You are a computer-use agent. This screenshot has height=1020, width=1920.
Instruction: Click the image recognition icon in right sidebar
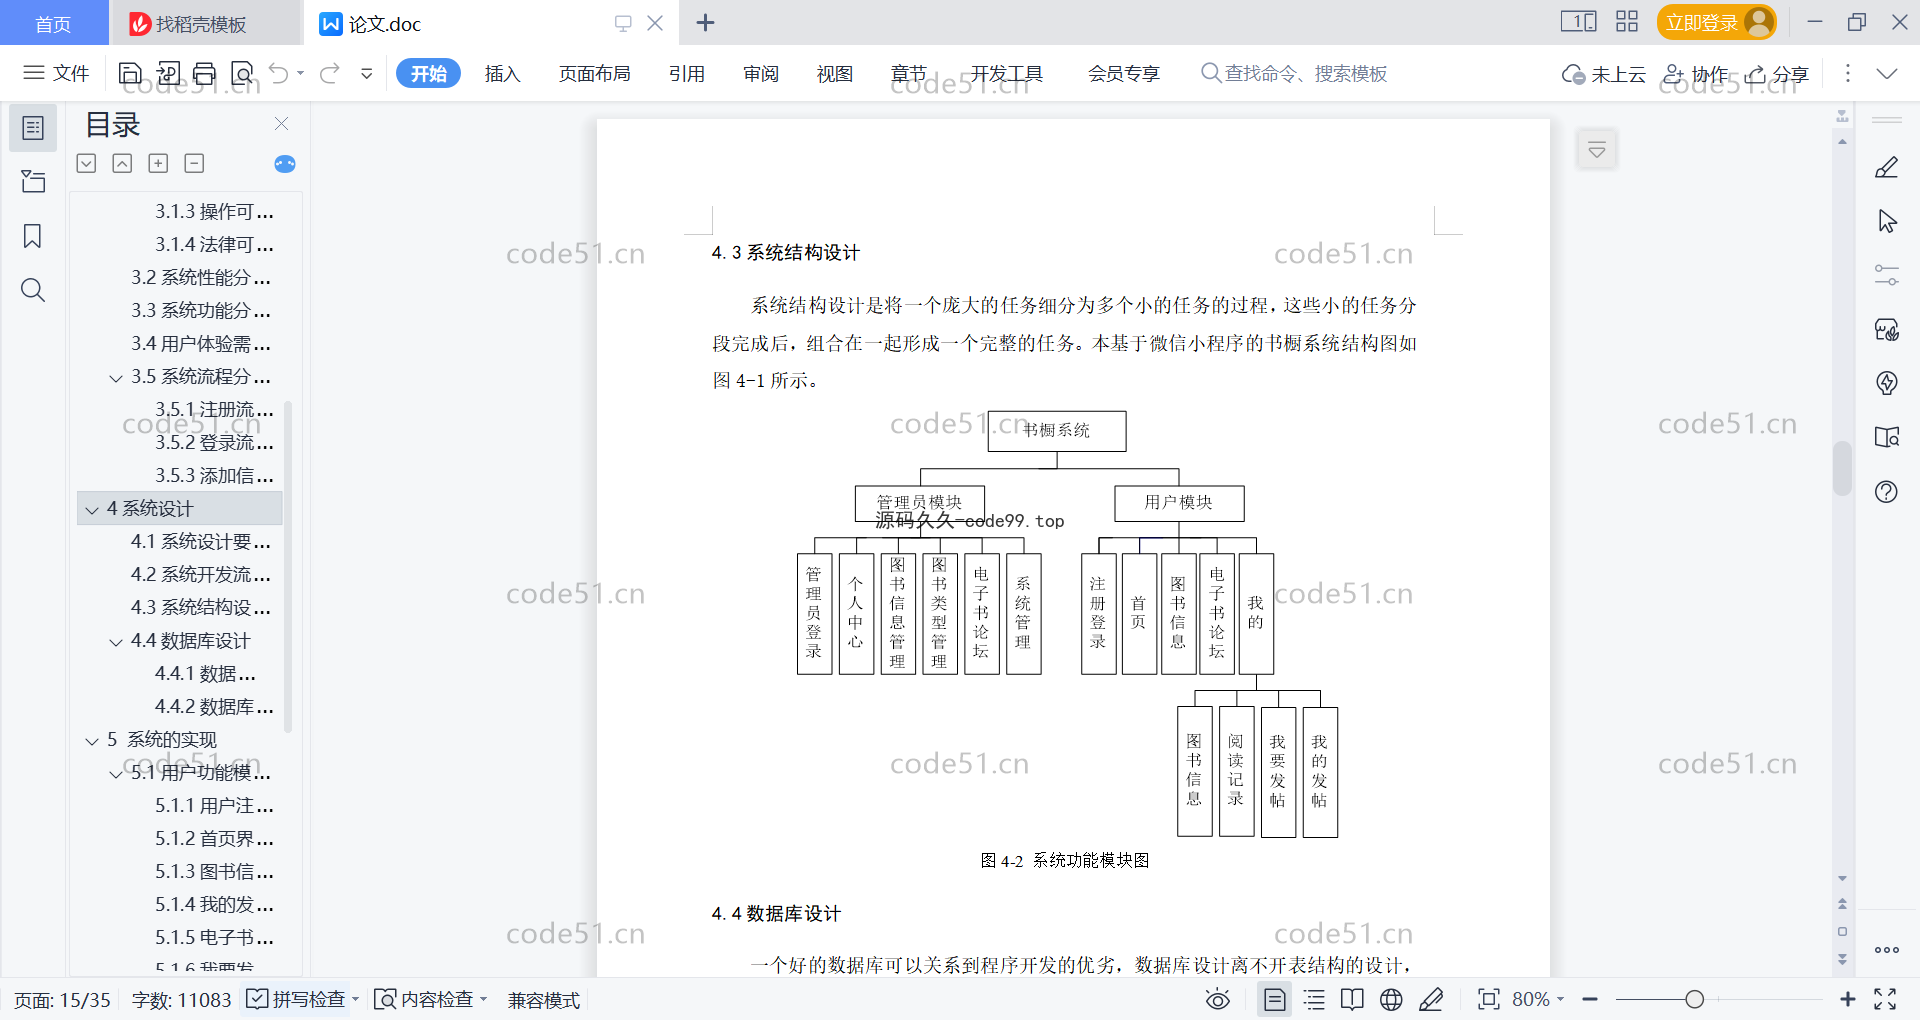(x=1887, y=330)
